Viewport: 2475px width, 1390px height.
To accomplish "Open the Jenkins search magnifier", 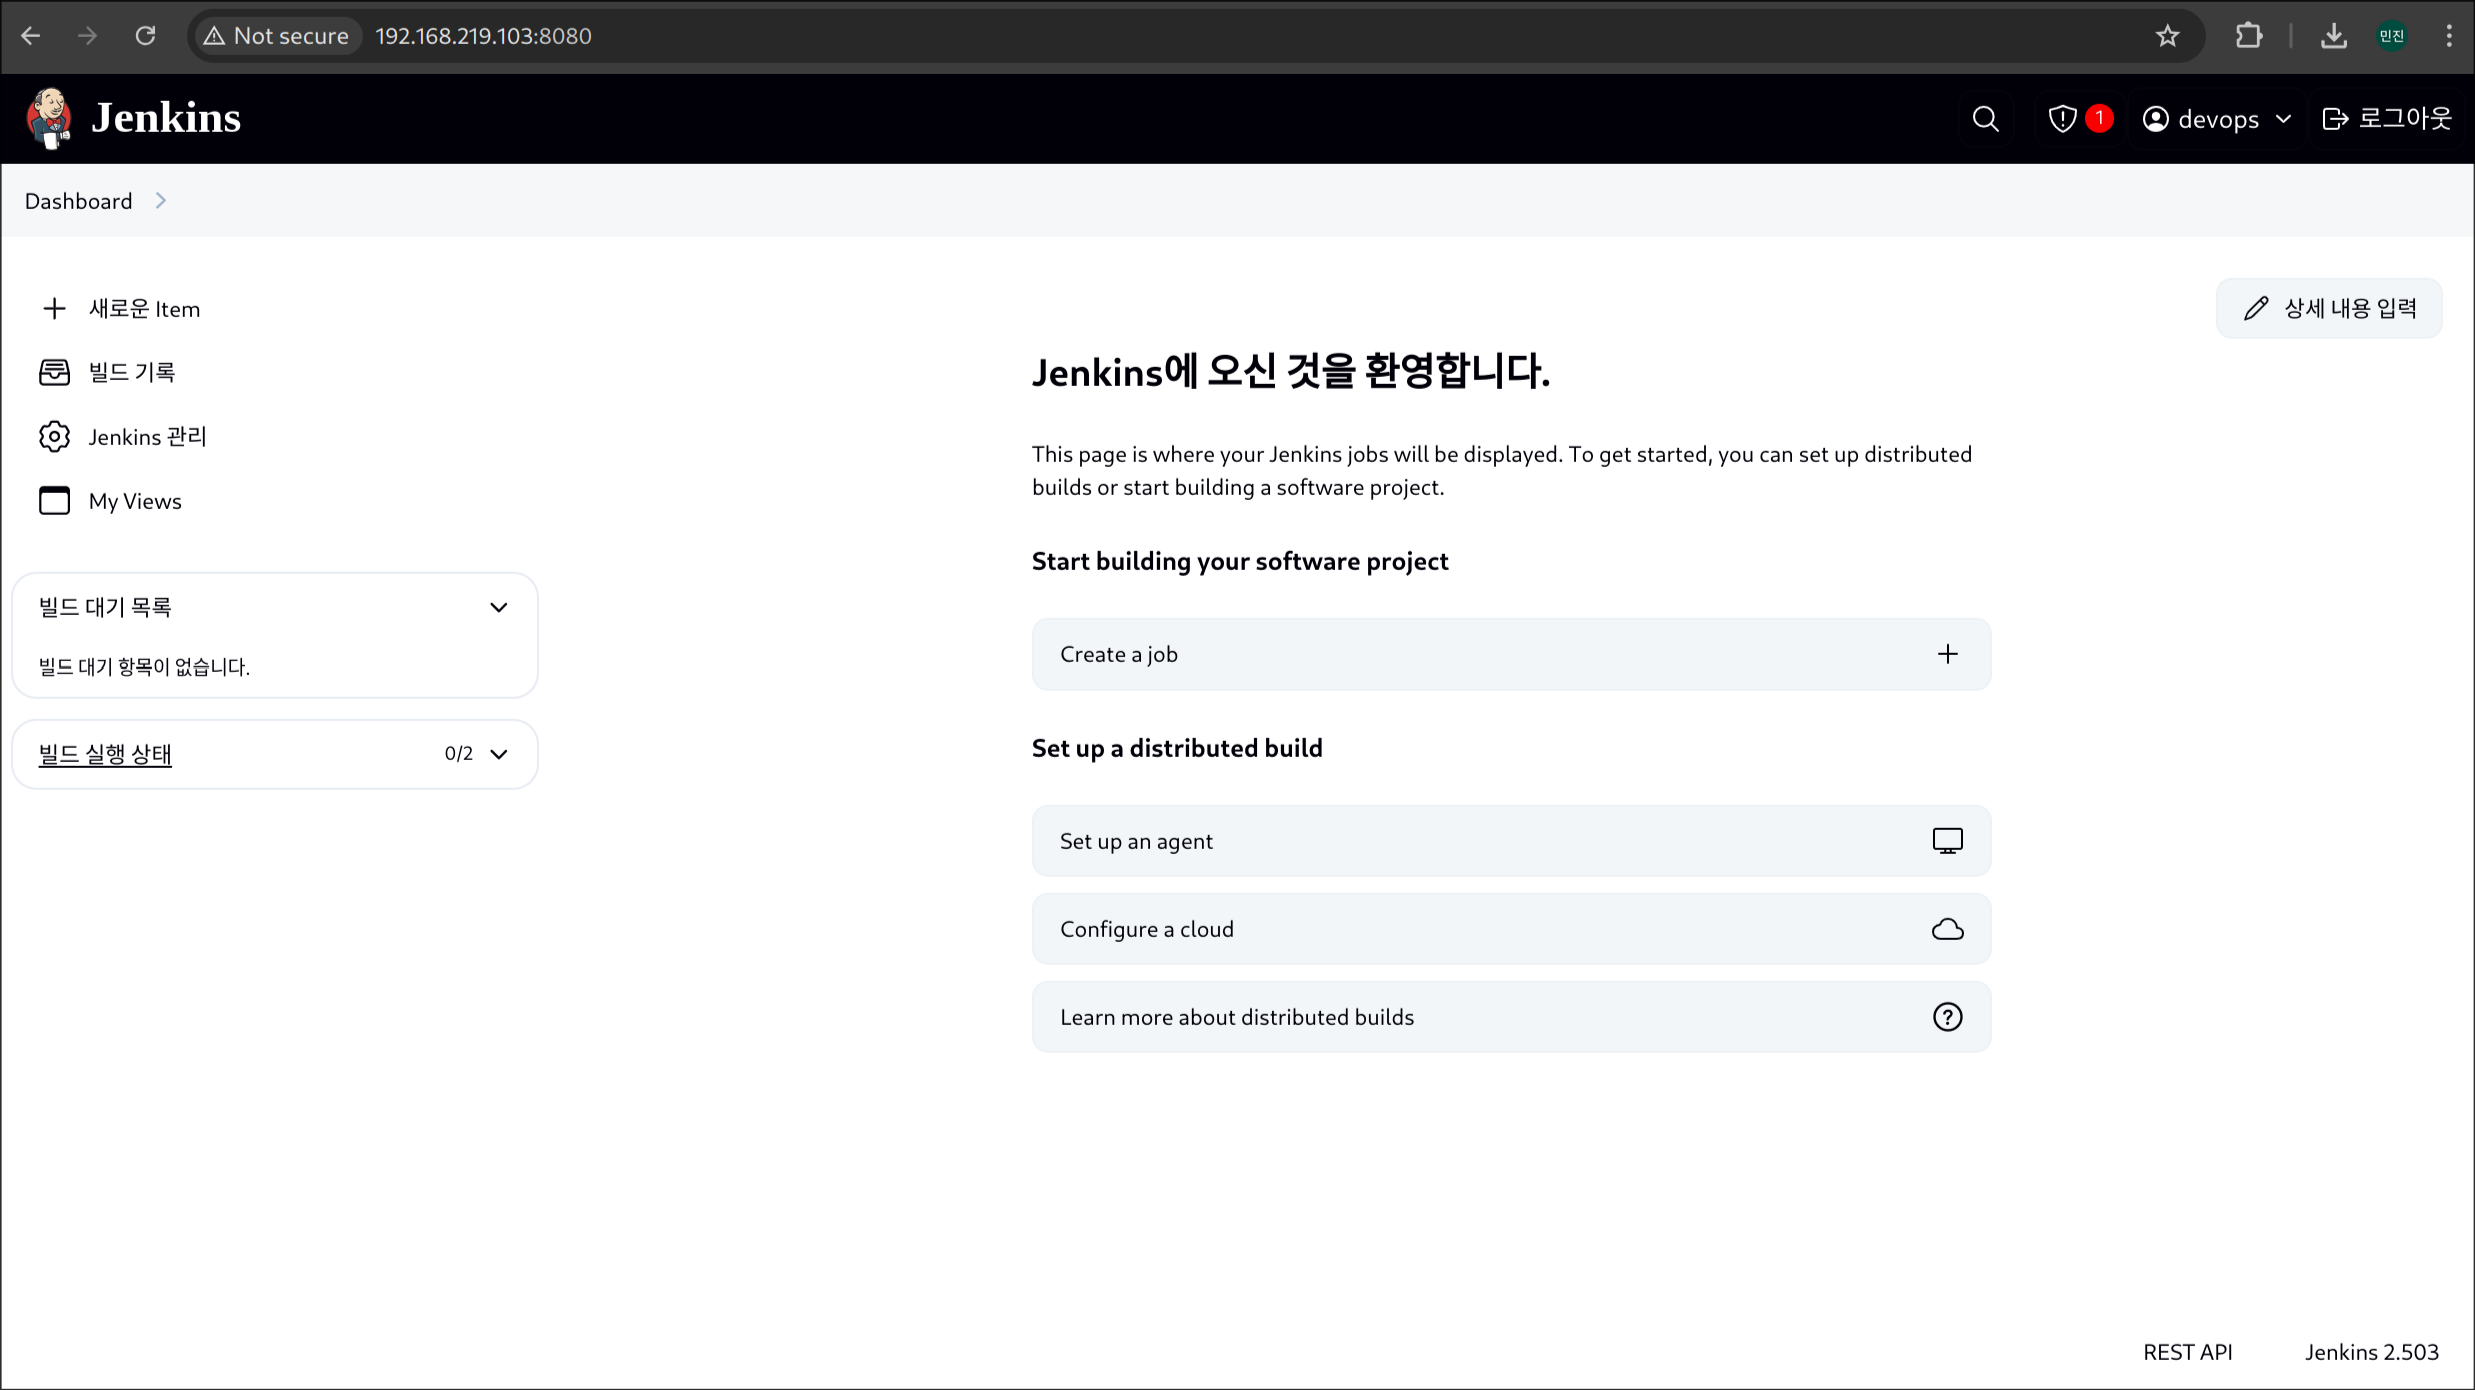I will (1985, 119).
